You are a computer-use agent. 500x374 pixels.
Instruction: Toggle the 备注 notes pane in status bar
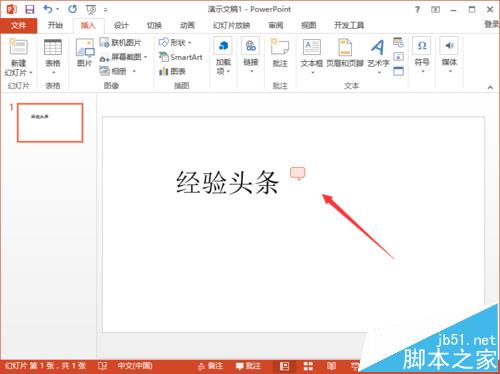[x=210, y=366]
